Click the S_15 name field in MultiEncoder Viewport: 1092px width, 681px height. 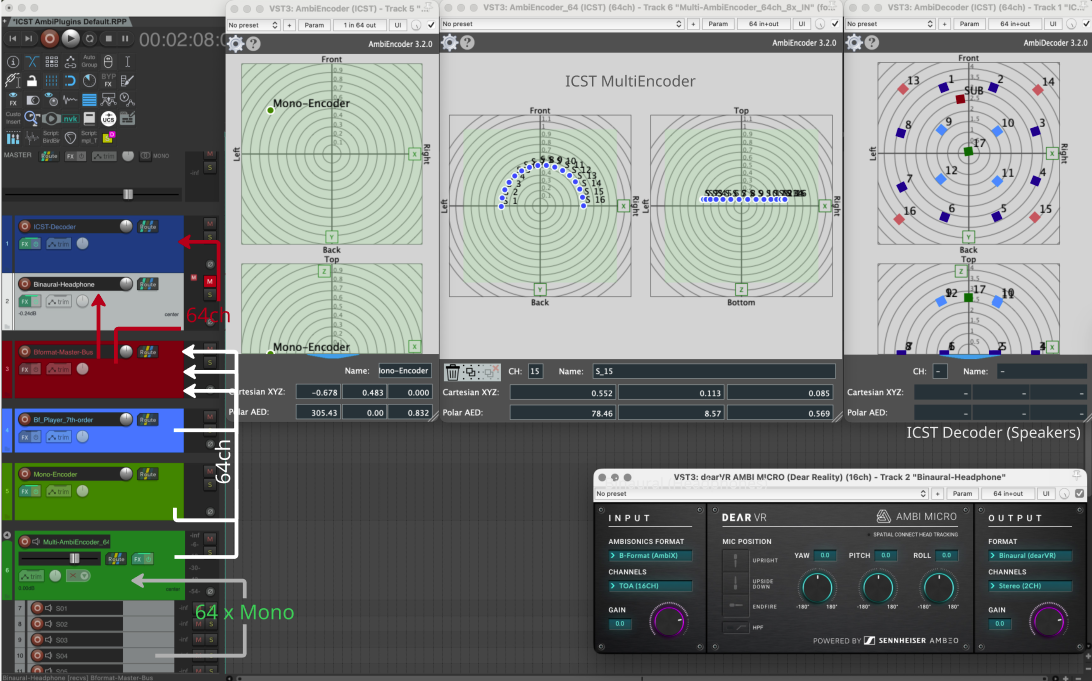(x=713, y=371)
